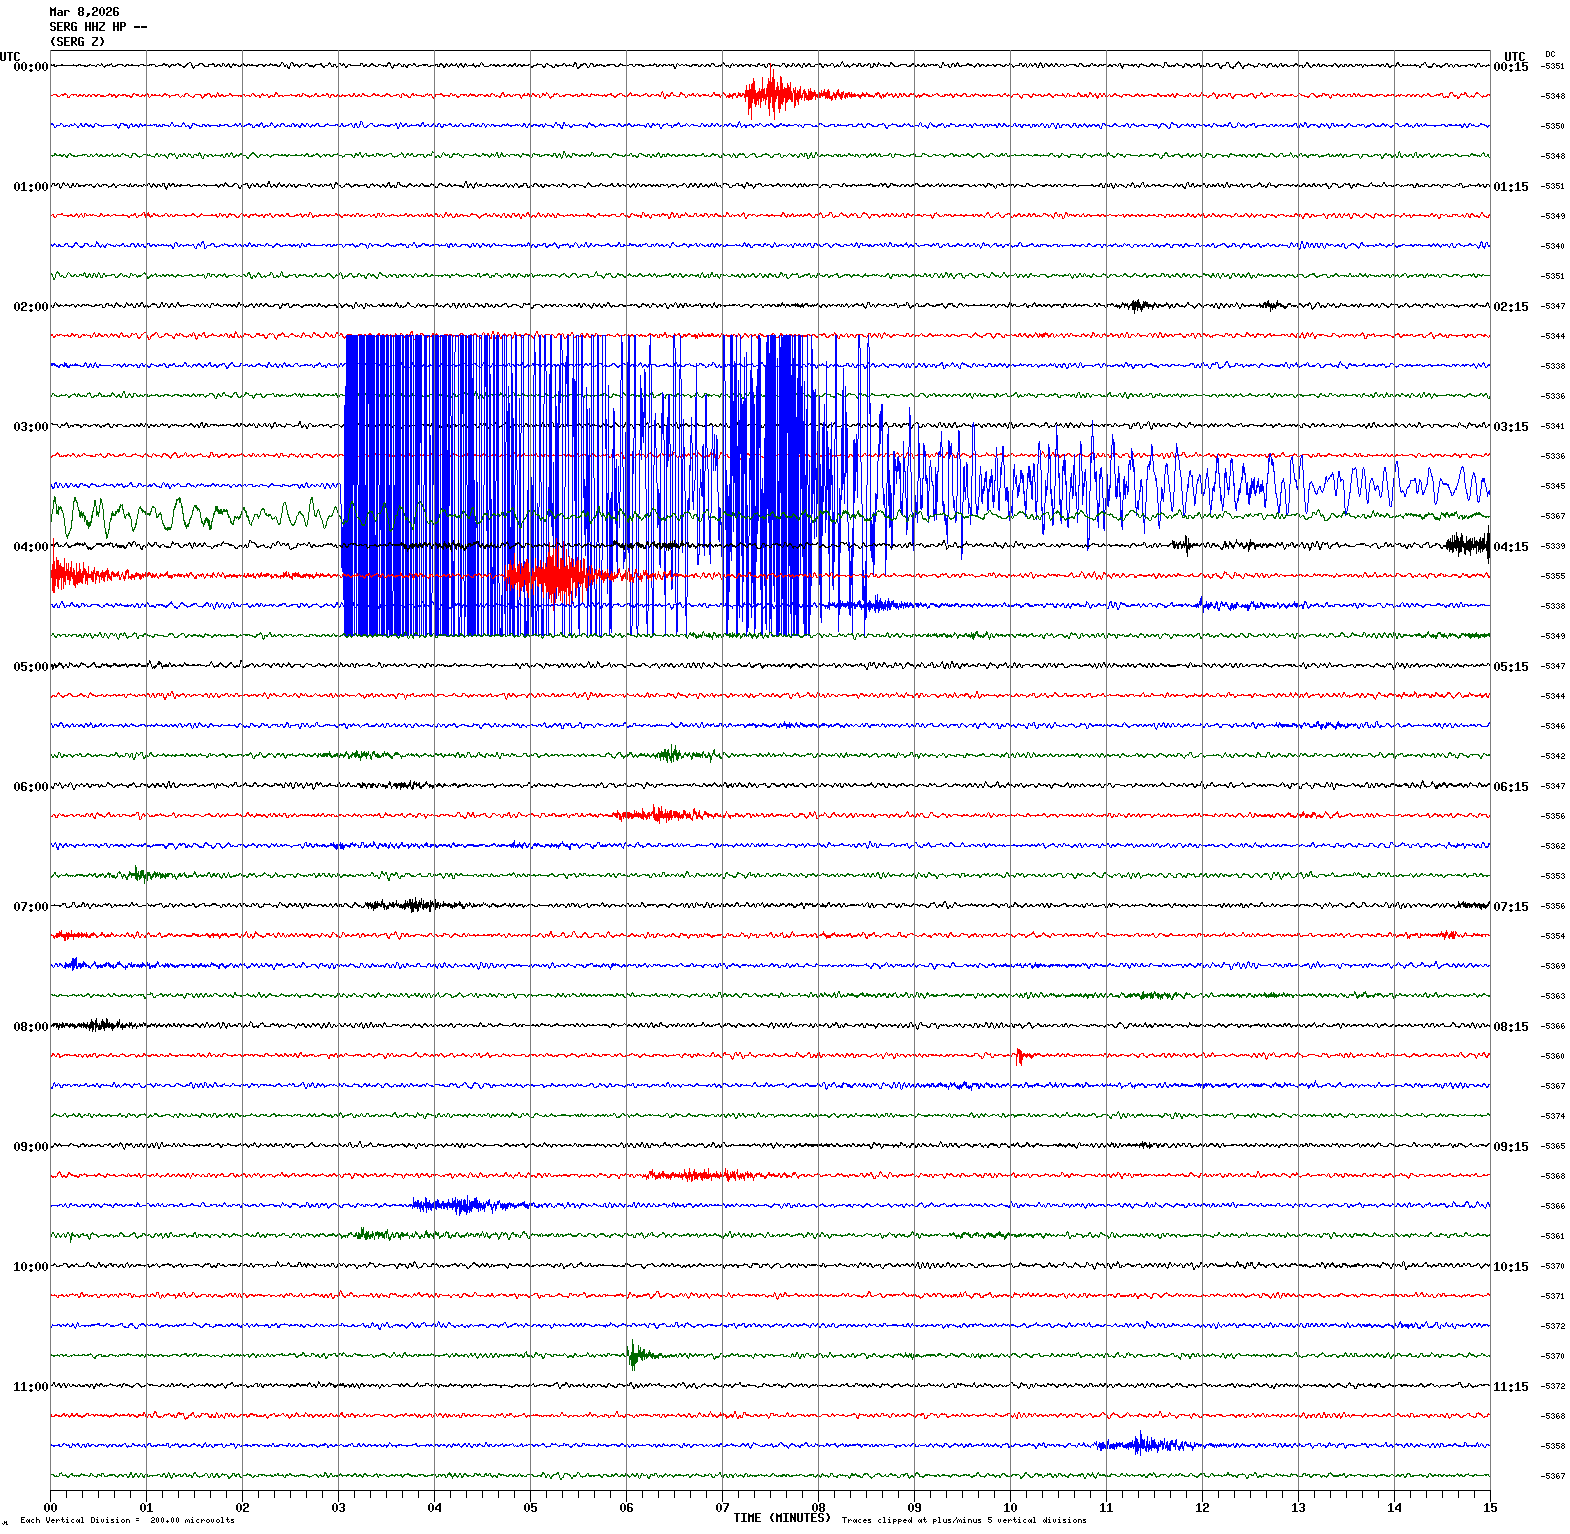Click the blue burst on the 11:30 trace
The height and width of the screenshot is (1534, 1570).
tap(1142, 1444)
